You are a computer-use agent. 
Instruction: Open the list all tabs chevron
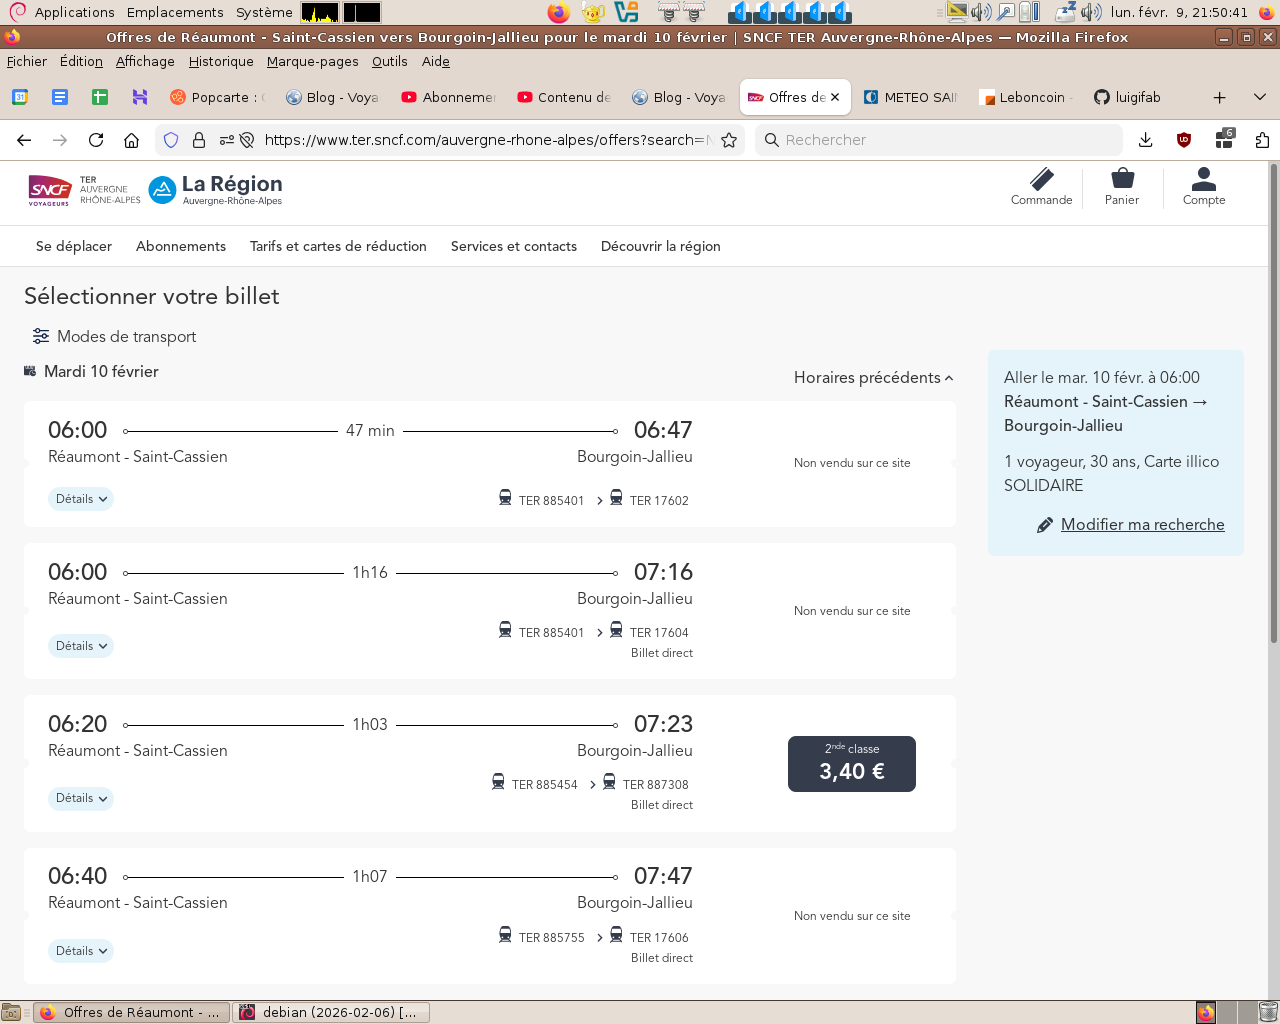(x=1259, y=97)
